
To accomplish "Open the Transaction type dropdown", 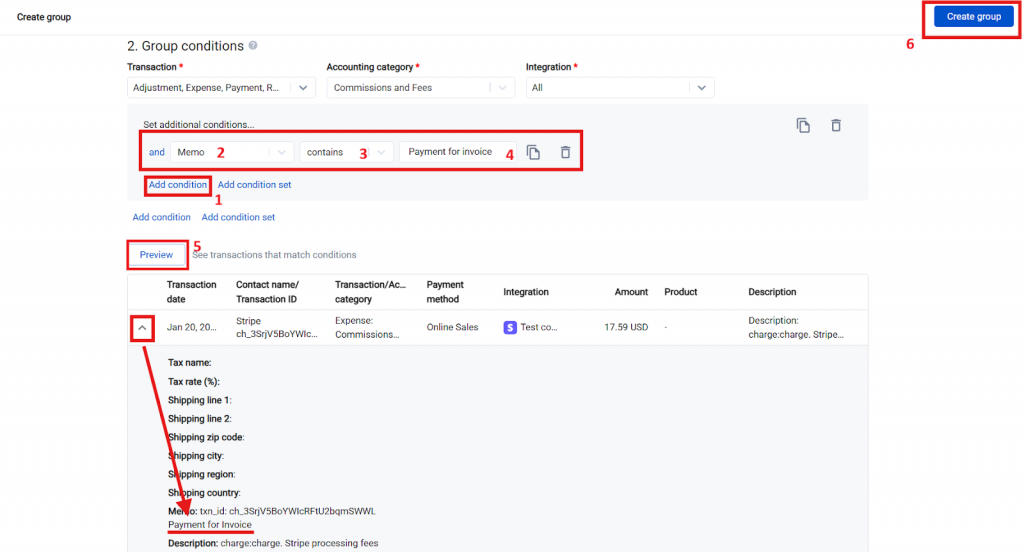I will [x=220, y=88].
